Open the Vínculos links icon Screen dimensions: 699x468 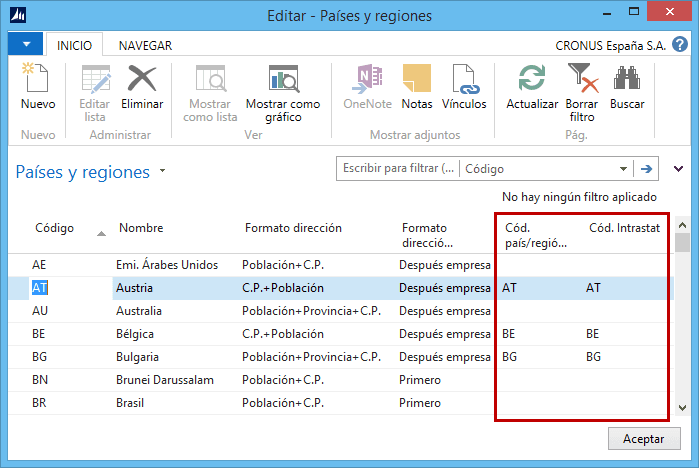[464, 78]
